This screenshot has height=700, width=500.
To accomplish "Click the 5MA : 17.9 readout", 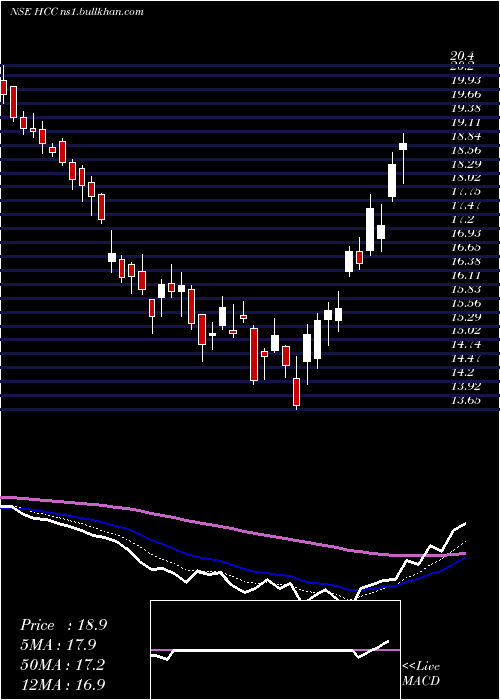I will 58,645.
